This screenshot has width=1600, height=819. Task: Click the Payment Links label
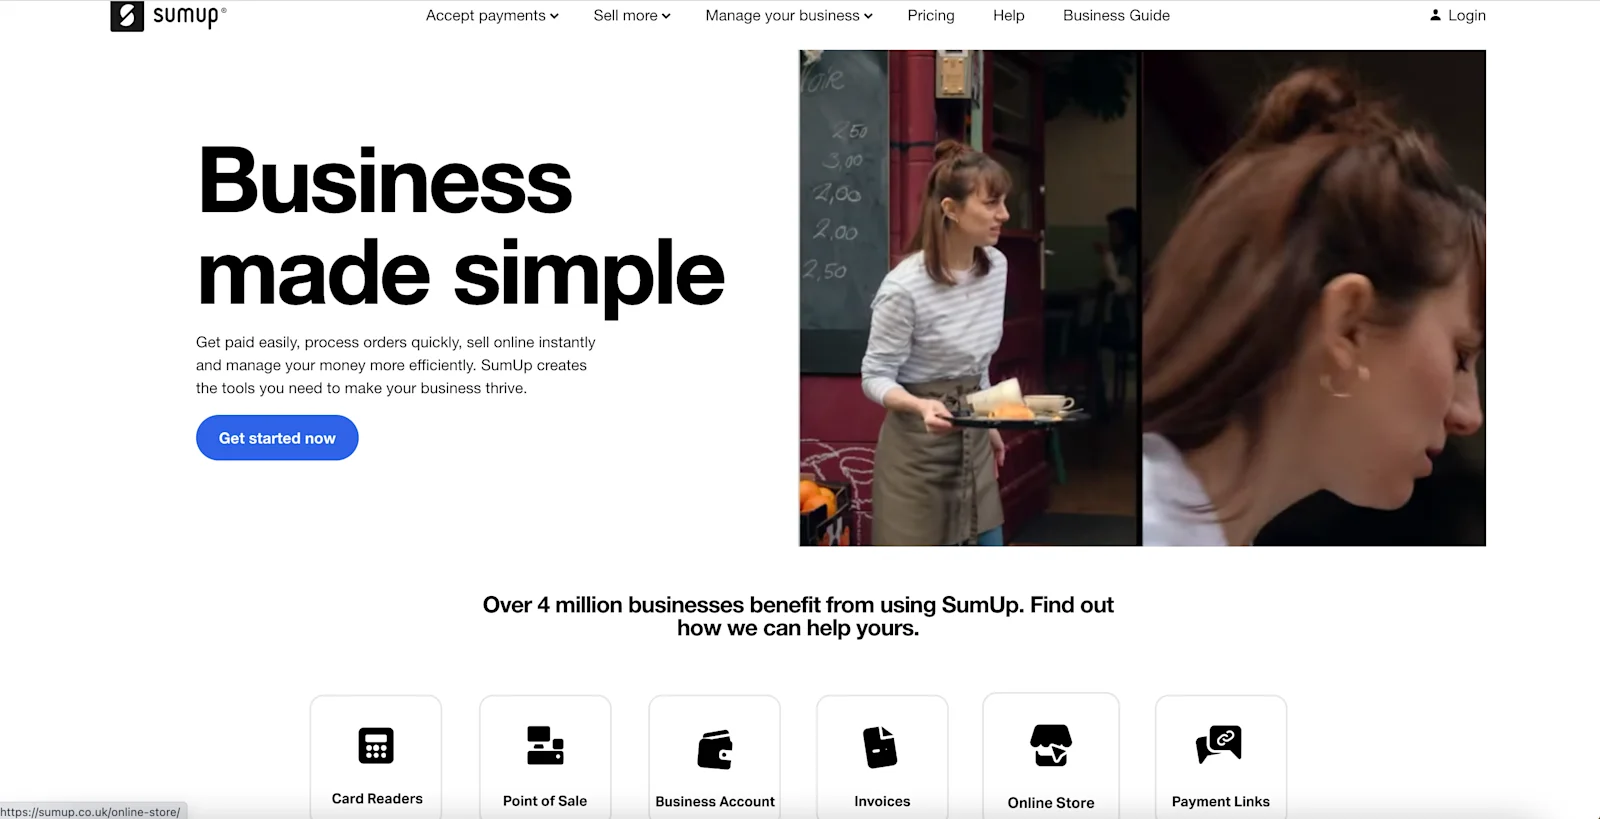[1220, 802]
